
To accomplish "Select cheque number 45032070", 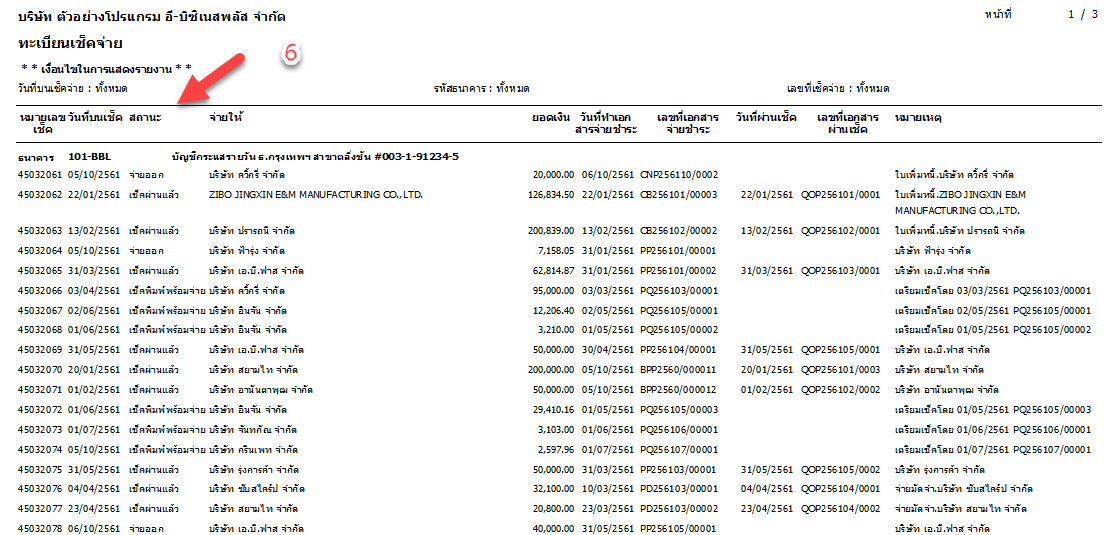I will 40,369.
